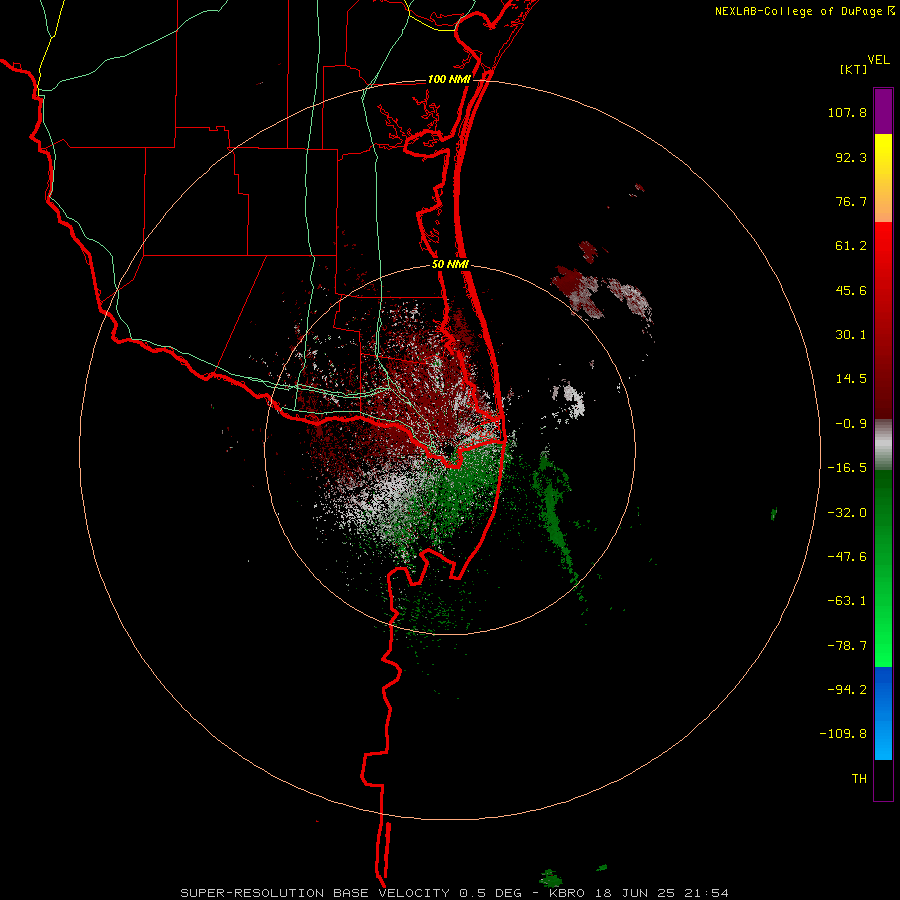Click the 30.1 legend value
Image resolution: width=900 pixels, height=900 pixels.
(x=851, y=335)
